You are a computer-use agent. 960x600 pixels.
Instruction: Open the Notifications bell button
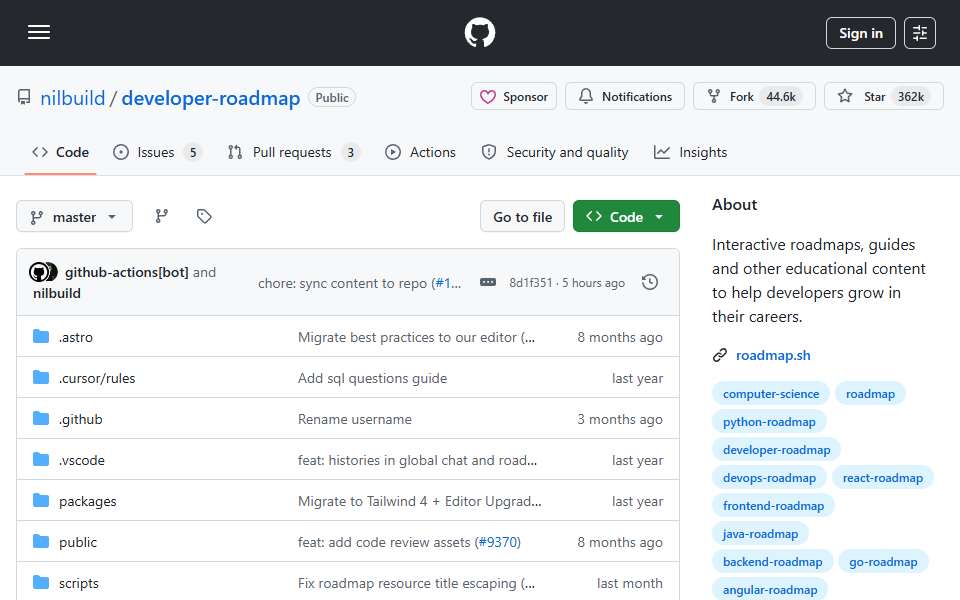click(624, 97)
